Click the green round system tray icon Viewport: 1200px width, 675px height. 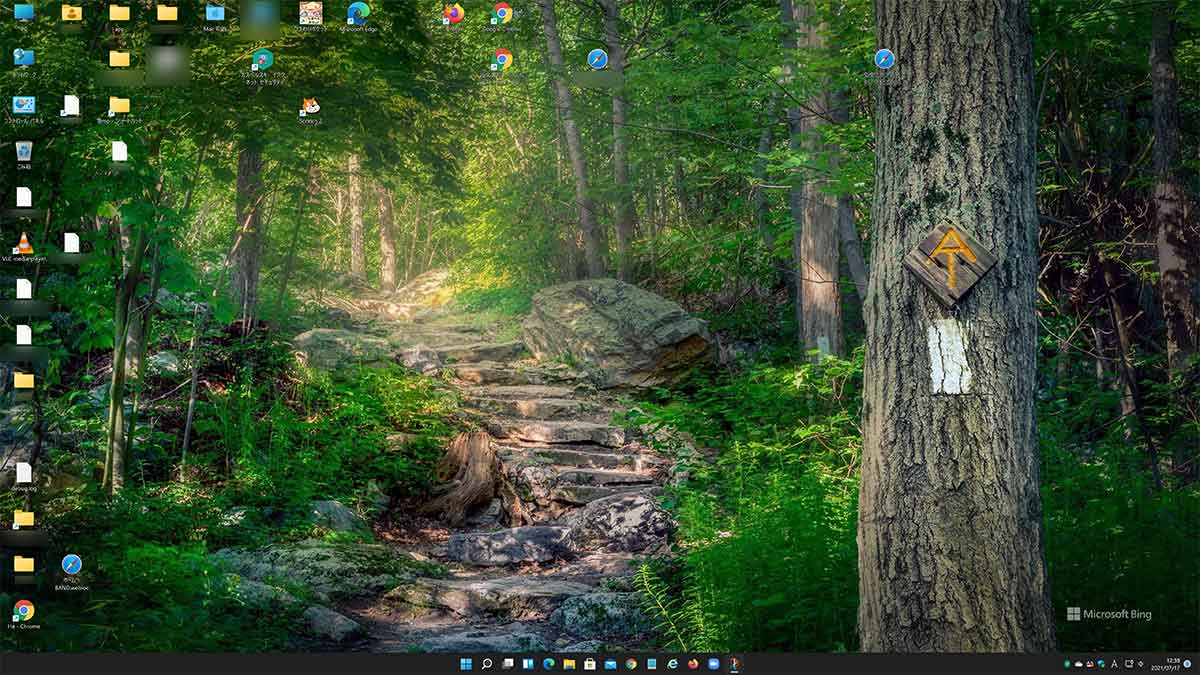1067,664
